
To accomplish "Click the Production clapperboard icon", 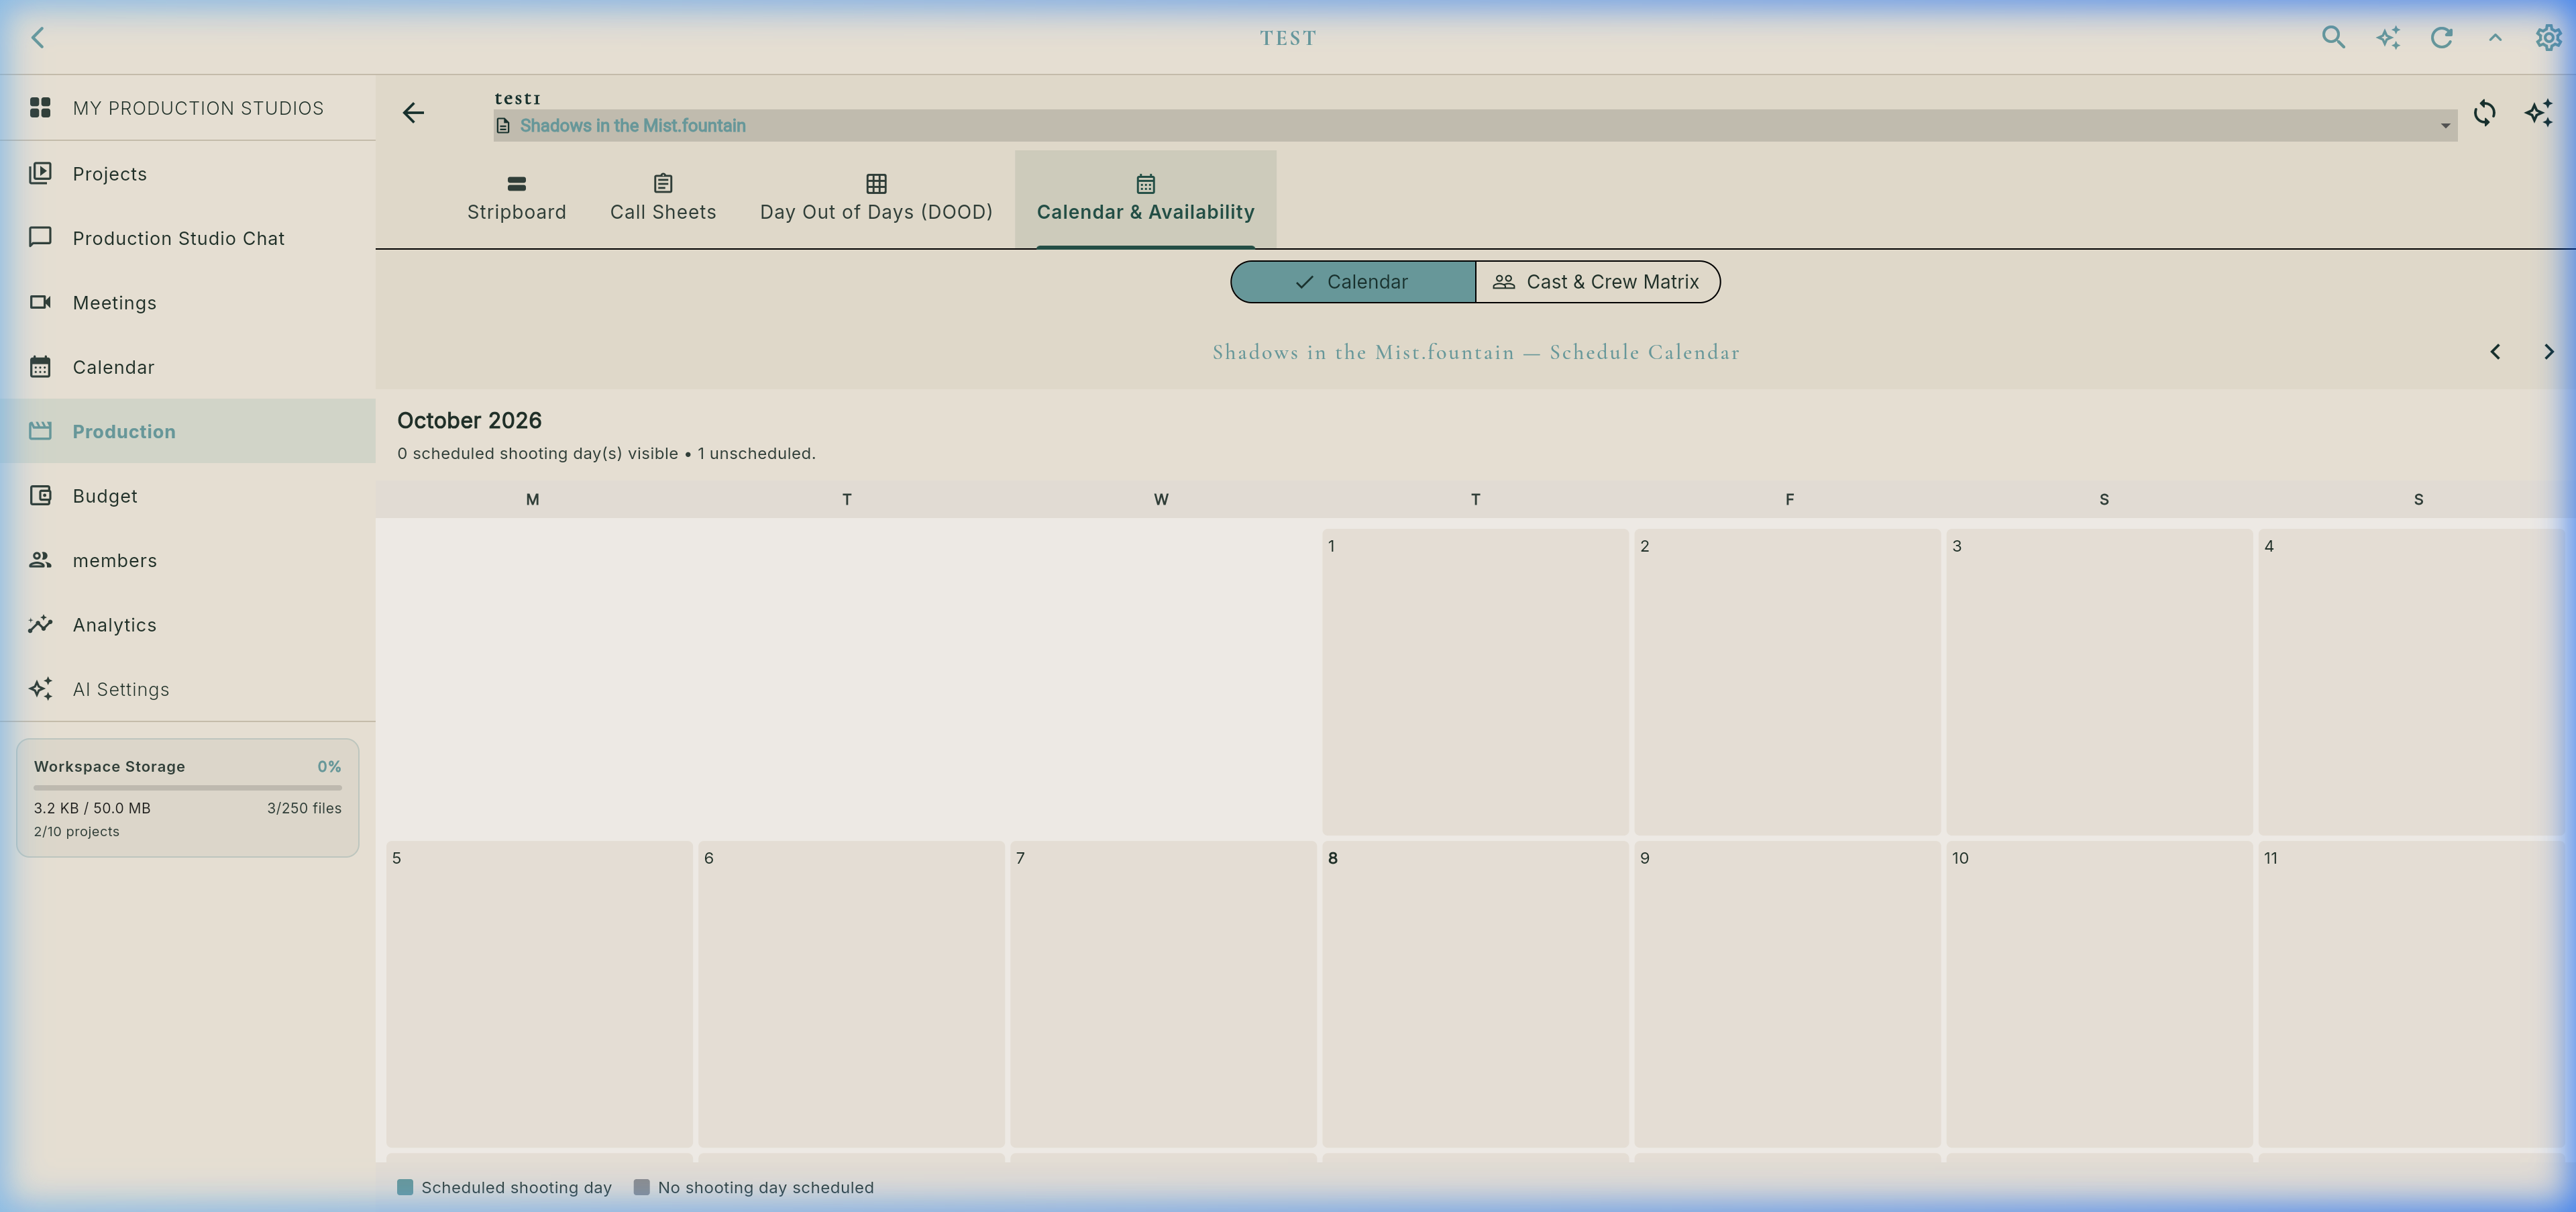I will (40, 431).
